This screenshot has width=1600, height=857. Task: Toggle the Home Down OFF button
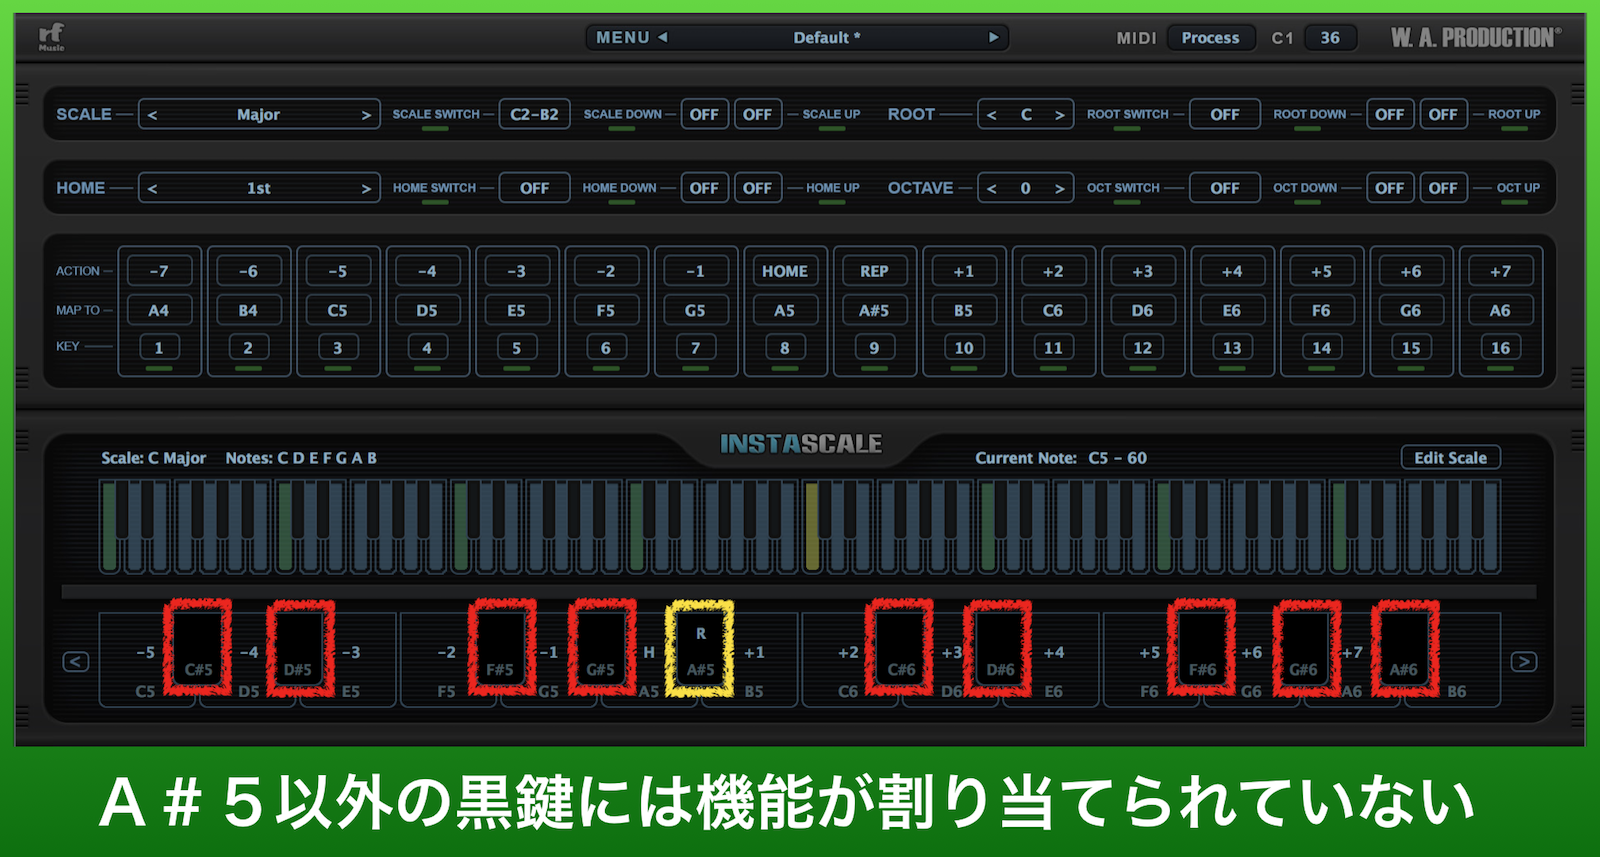[704, 188]
